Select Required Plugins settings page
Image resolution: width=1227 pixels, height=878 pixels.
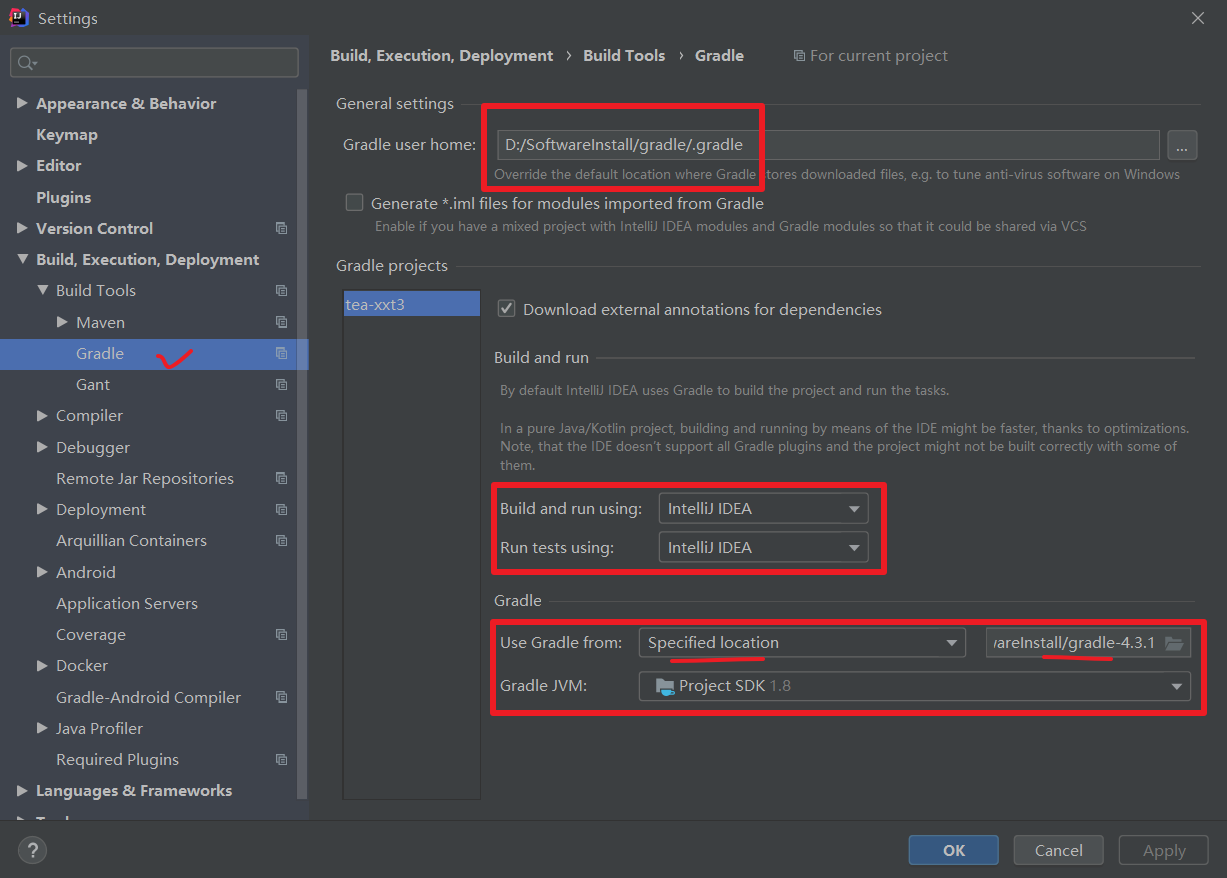(117, 760)
